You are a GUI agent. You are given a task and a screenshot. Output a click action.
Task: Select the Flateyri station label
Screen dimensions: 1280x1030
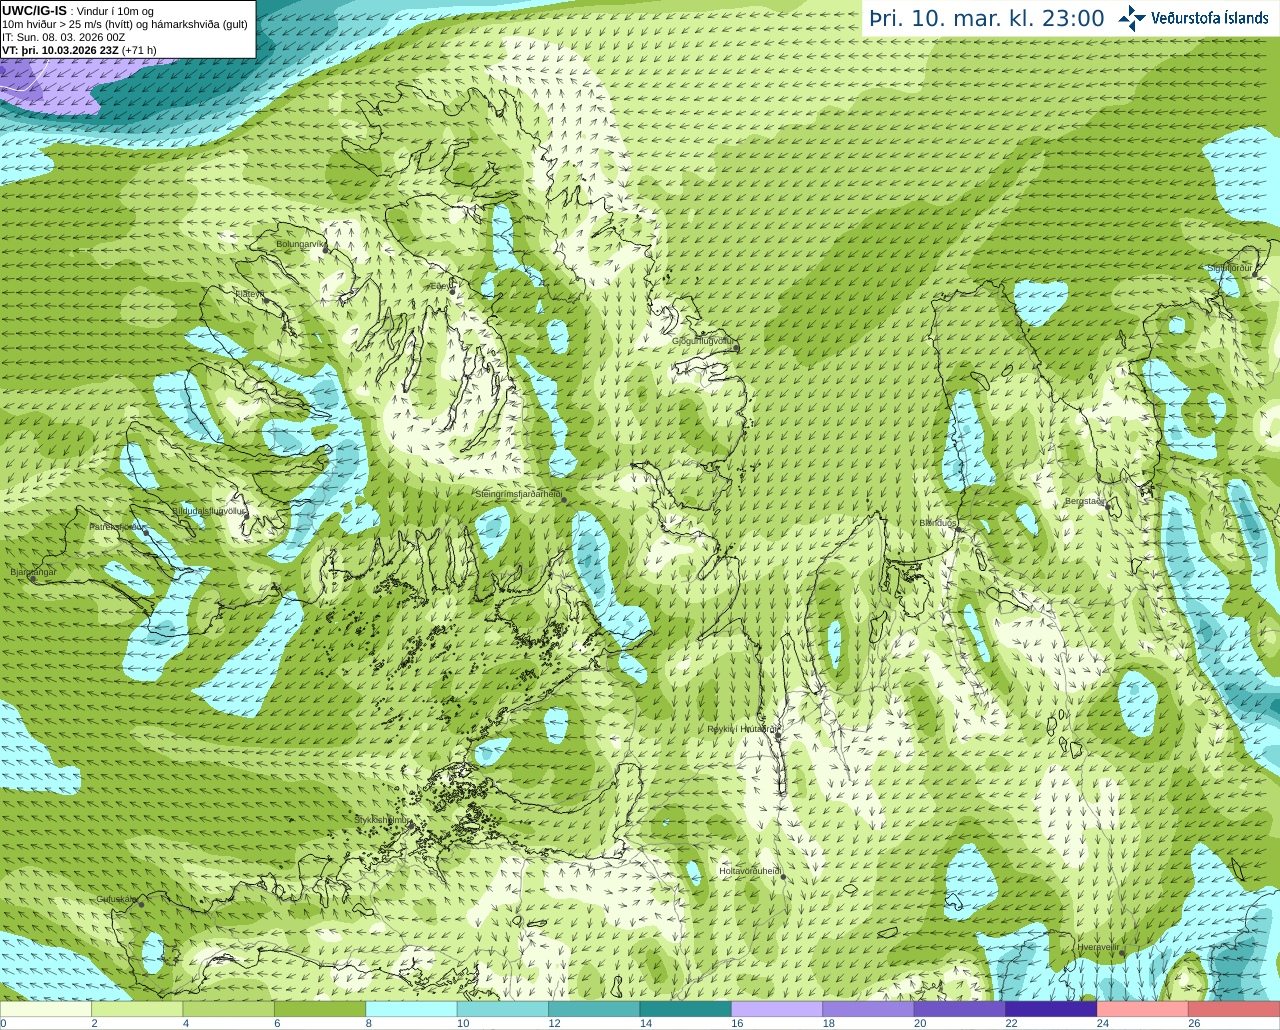tap(250, 294)
